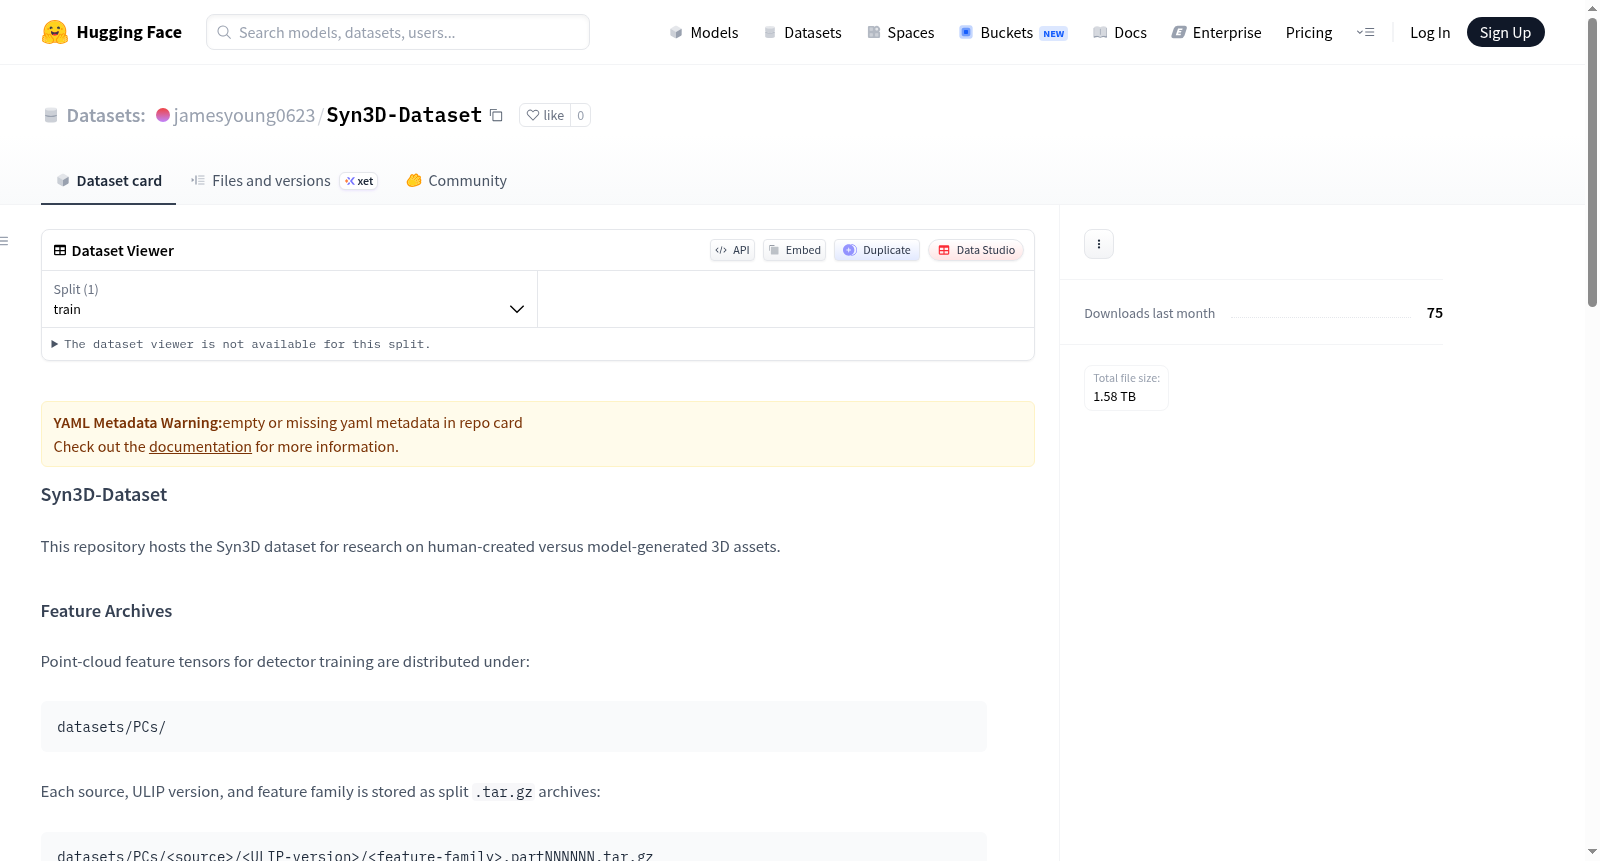Open Models in top navigation

[x=704, y=32]
